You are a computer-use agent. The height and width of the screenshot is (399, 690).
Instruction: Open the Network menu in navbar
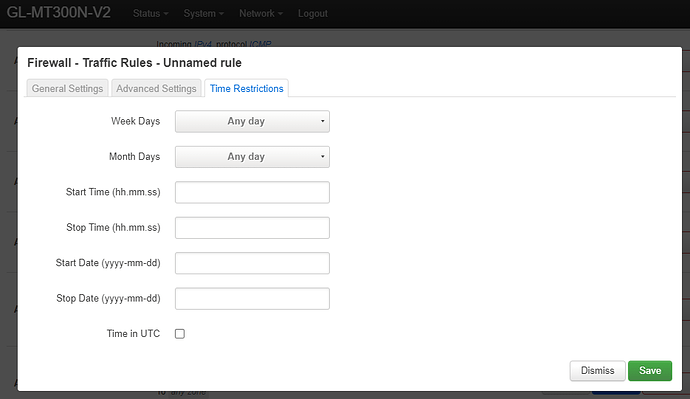pos(261,14)
